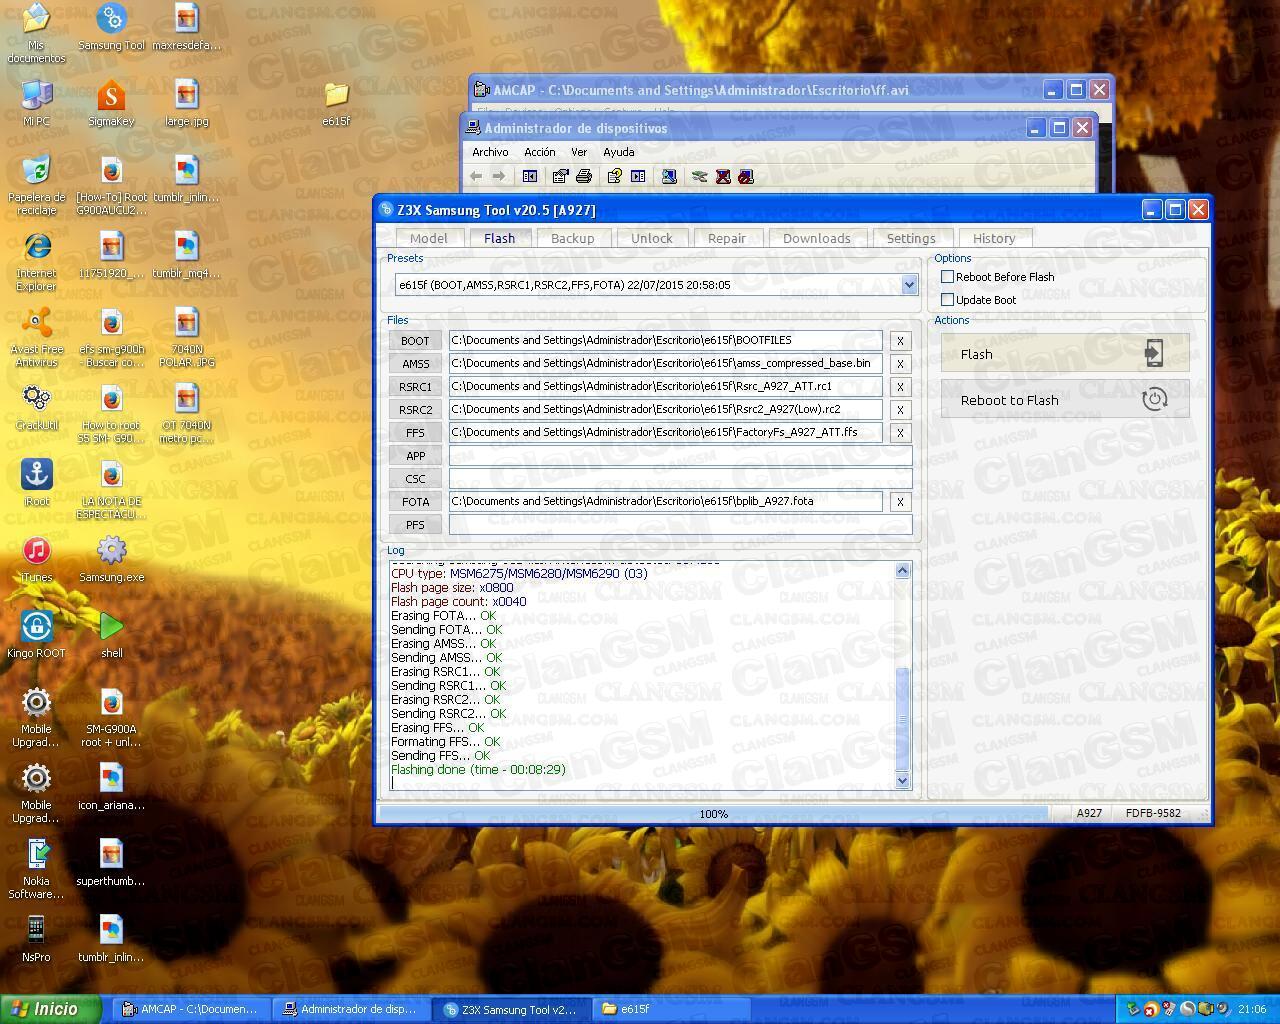Switch to the History tab
The image size is (1280, 1024).
pyautogui.click(x=994, y=238)
